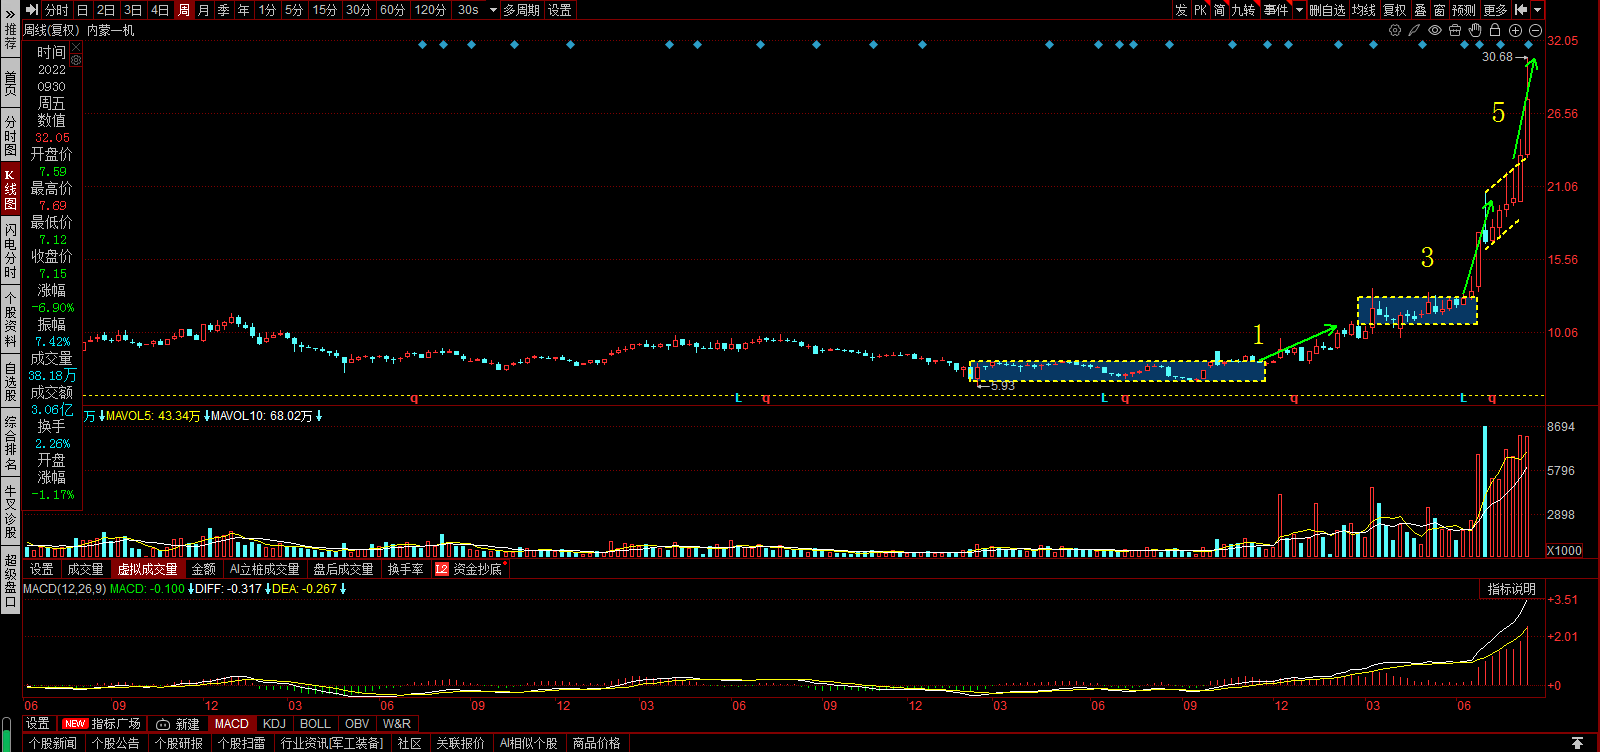Open 多周期 multi-period view
This screenshot has height=752, width=1600.
click(x=521, y=10)
